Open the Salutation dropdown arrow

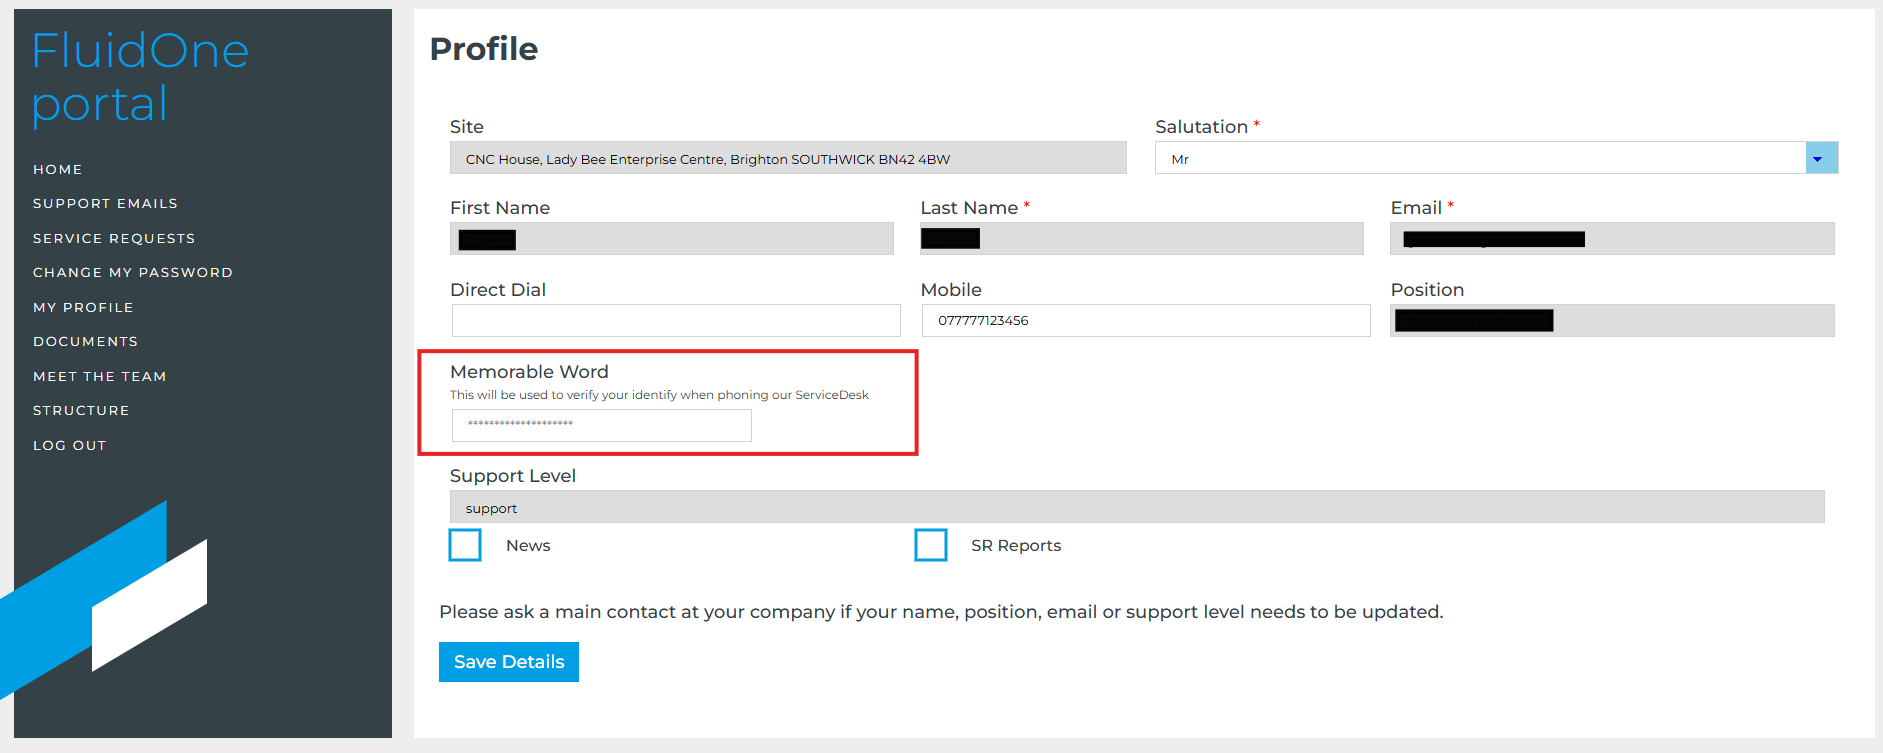1821,158
